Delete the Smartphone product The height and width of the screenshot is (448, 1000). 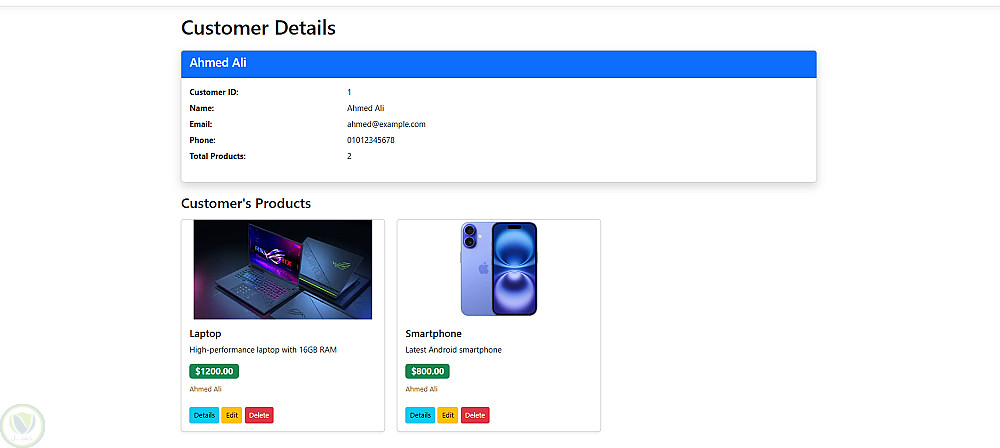click(475, 415)
